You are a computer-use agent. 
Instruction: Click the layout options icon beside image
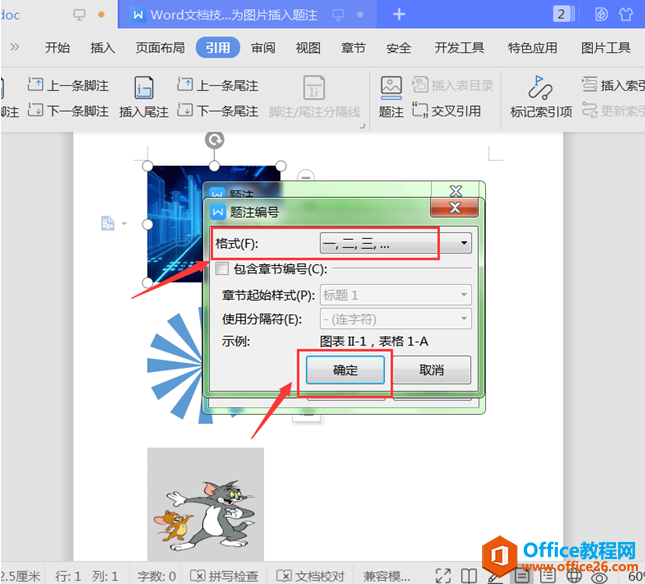point(108,223)
